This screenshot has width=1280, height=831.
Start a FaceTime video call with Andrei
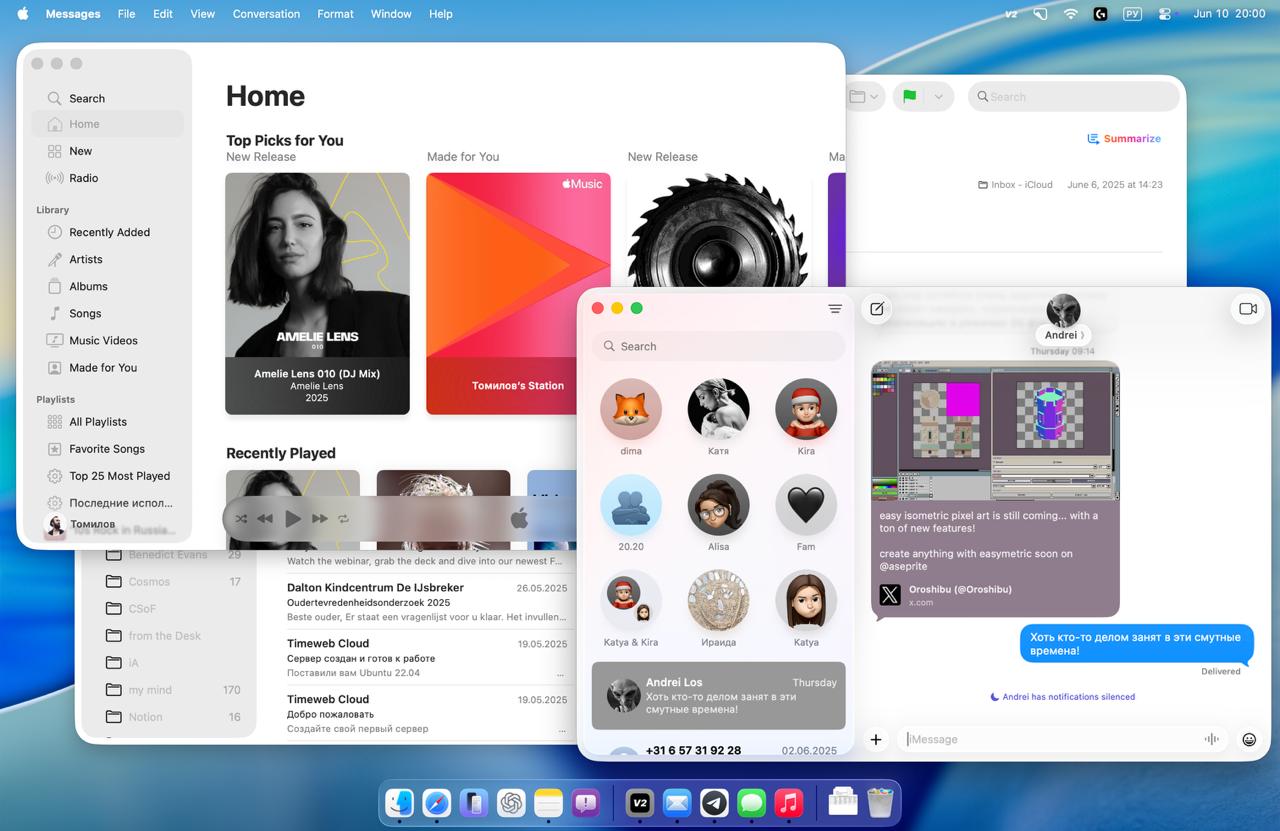pyautogui.click(x=1247, y=309)
